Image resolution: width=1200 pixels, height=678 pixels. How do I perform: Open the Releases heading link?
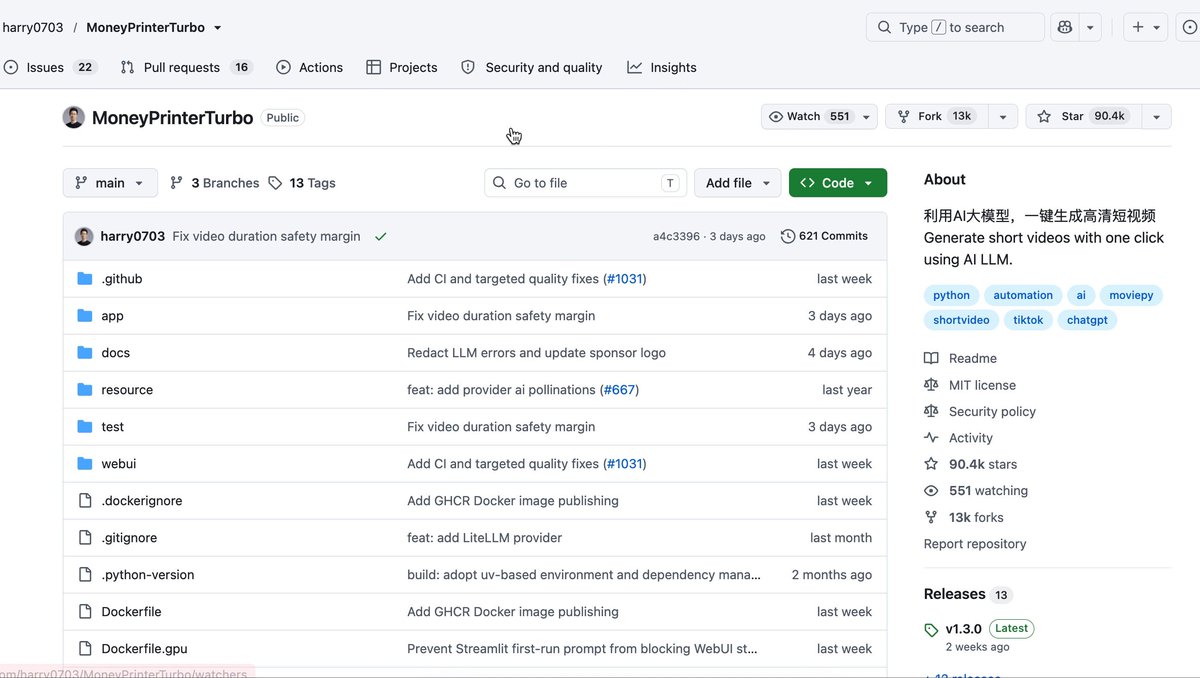click(955, 594)
